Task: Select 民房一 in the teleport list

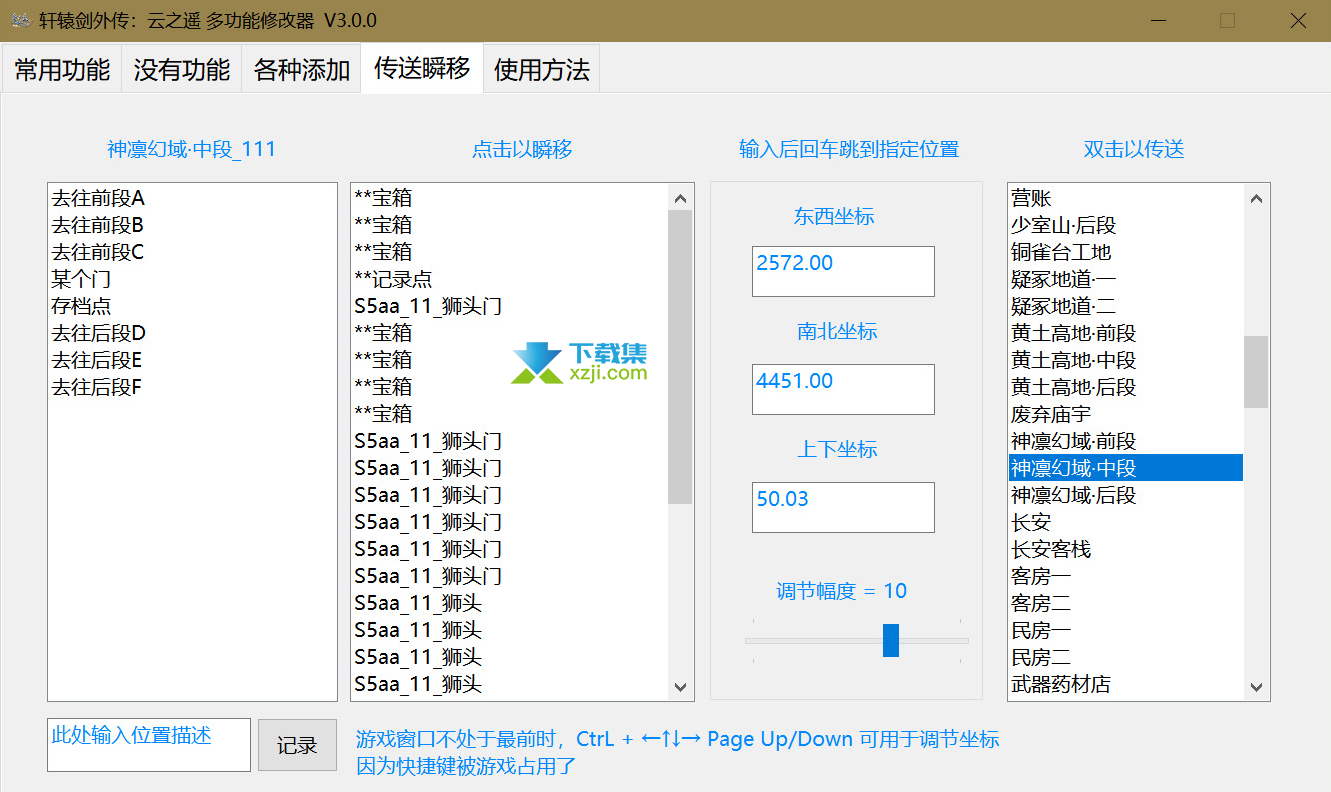Action: pos(1126,630)
